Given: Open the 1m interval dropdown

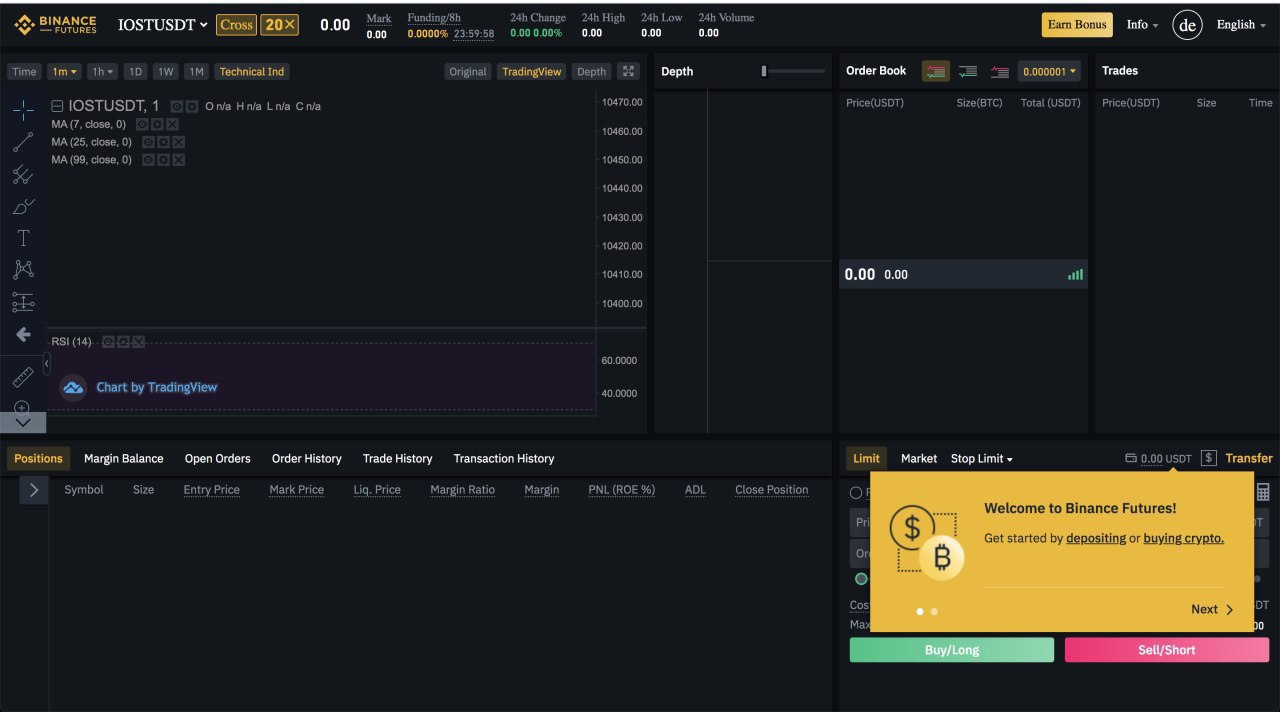Looking at the screenshot, I should (65, 71).
